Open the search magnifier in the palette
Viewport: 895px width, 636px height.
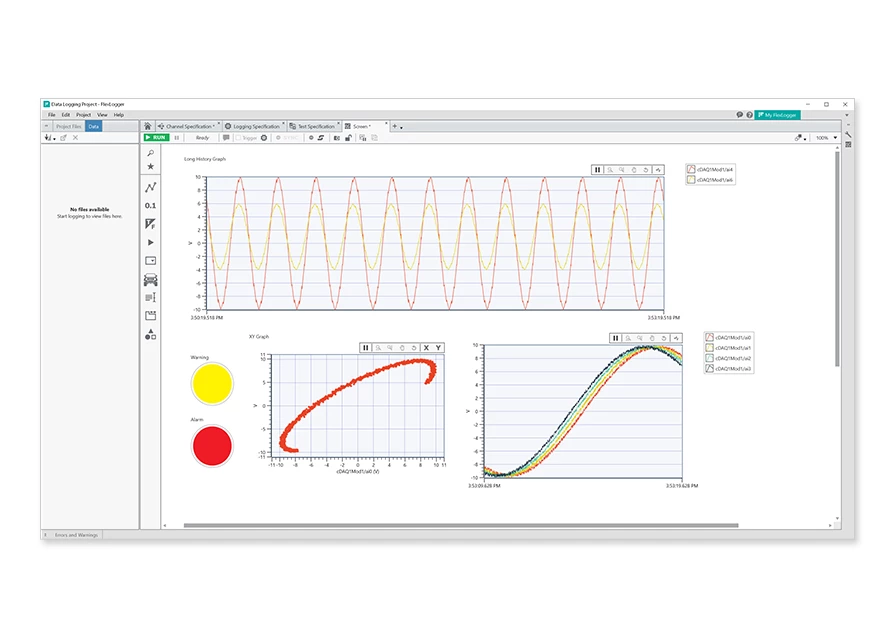pos(150,153)
